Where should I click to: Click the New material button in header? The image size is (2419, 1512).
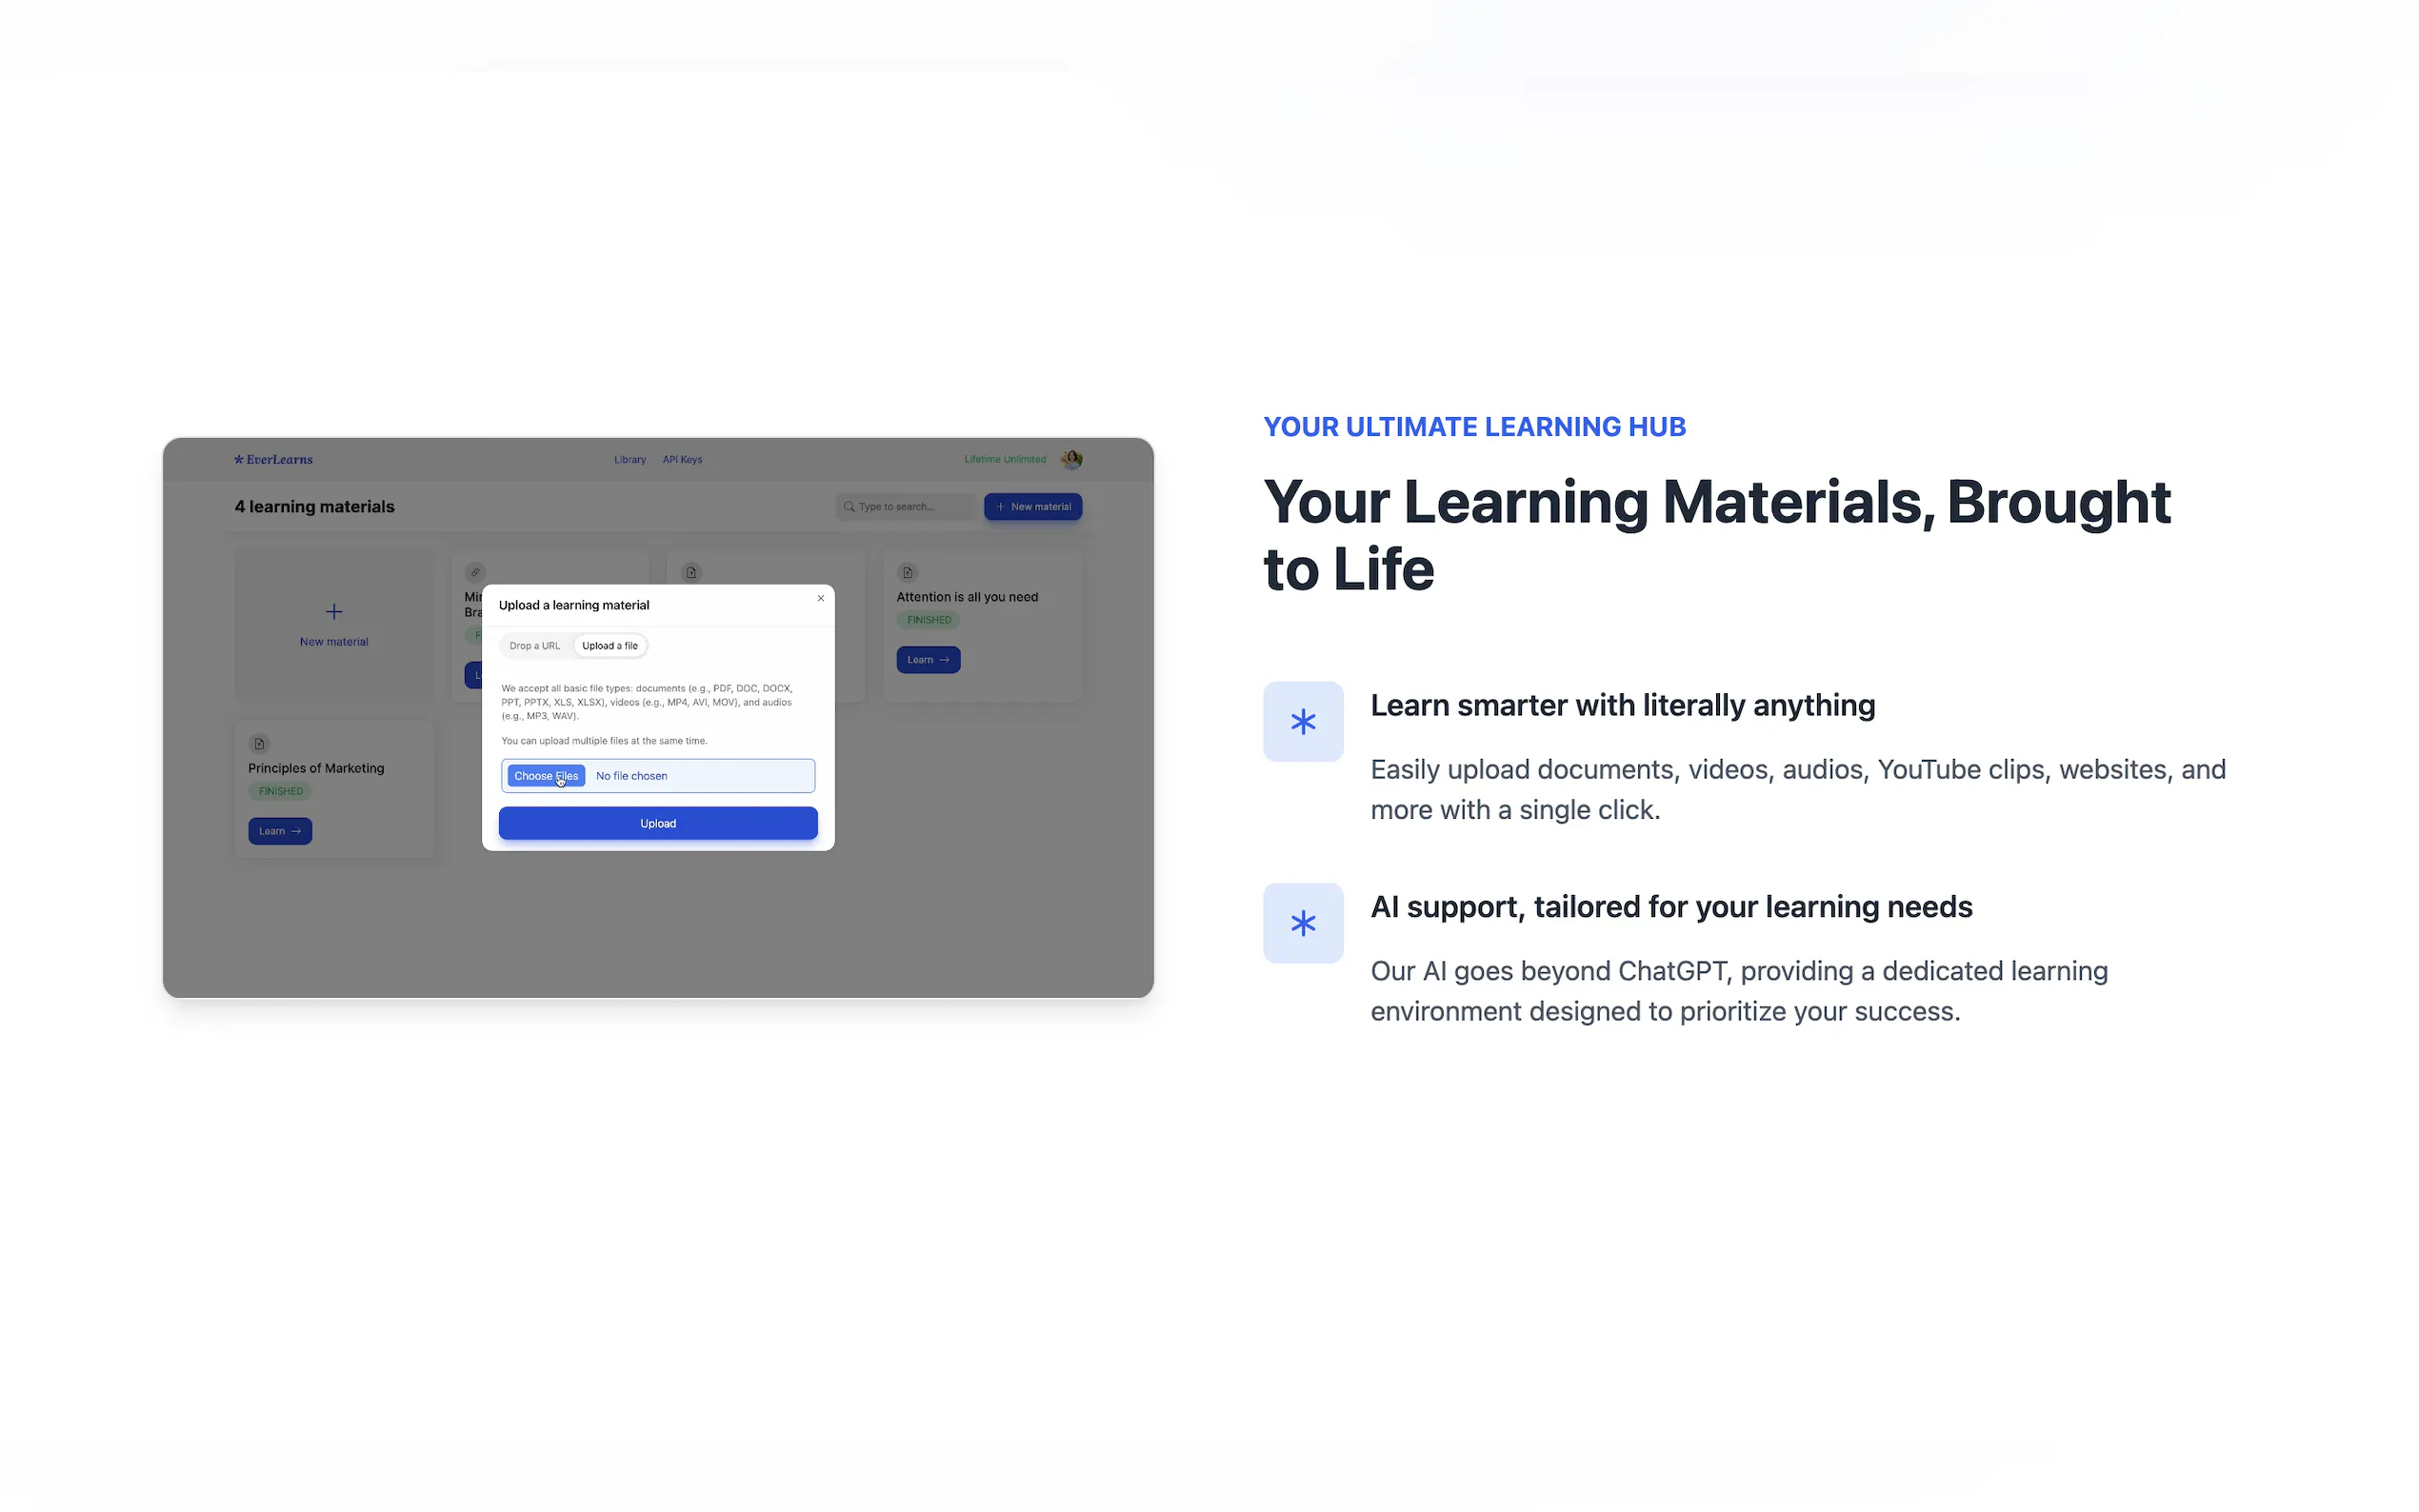point(1033,507)
